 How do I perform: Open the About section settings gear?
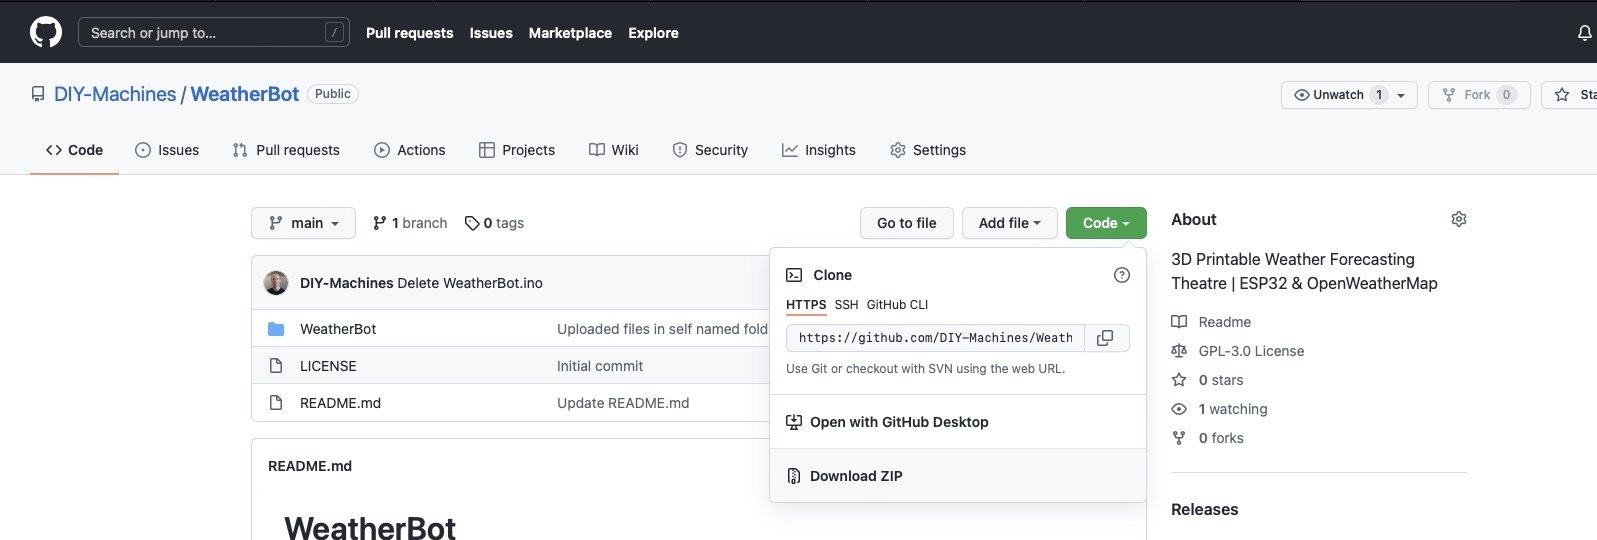[1458, 219]
